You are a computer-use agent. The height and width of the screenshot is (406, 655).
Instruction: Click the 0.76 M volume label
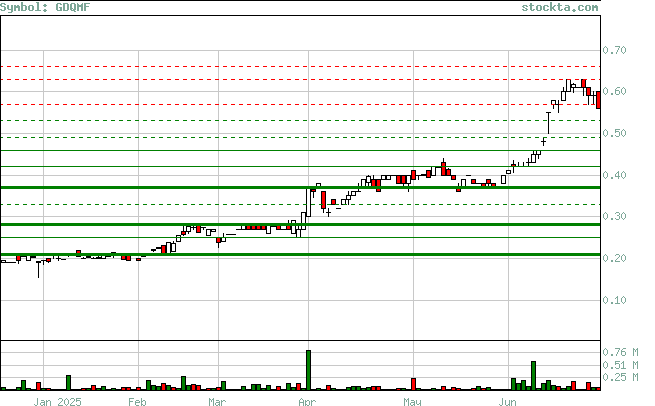point(620,353)
